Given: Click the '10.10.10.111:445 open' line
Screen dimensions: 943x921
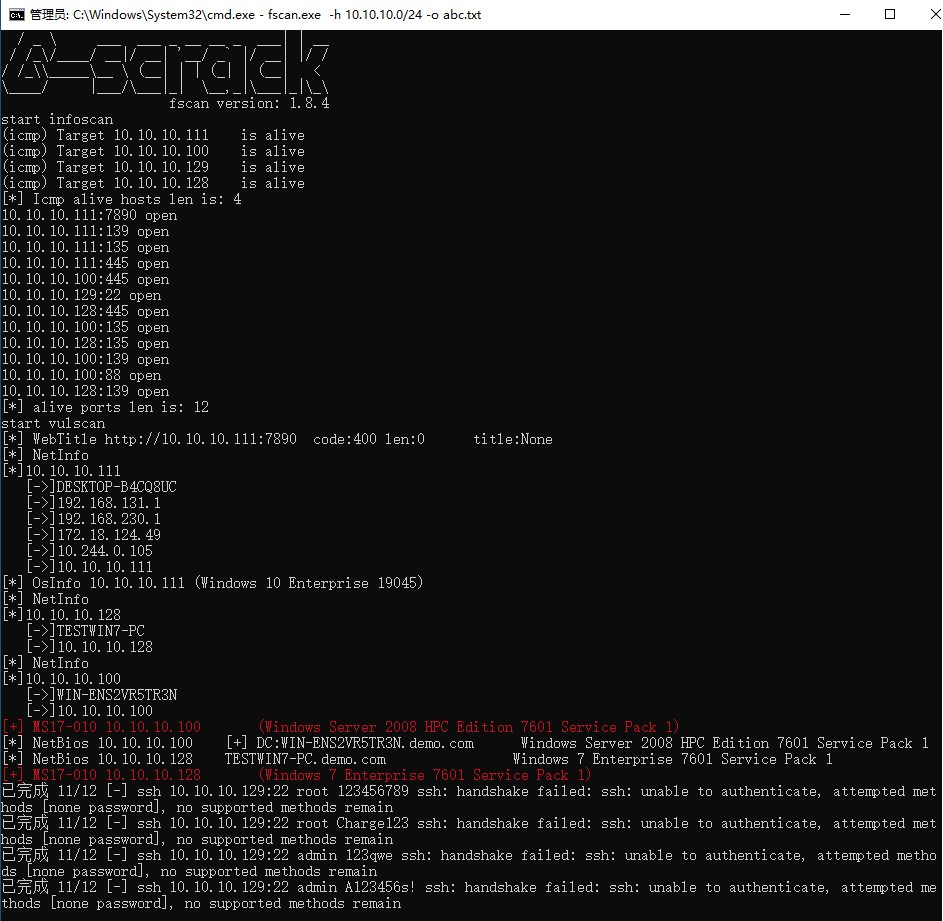Looking at the screenshot, I should (x=85, y=263).
